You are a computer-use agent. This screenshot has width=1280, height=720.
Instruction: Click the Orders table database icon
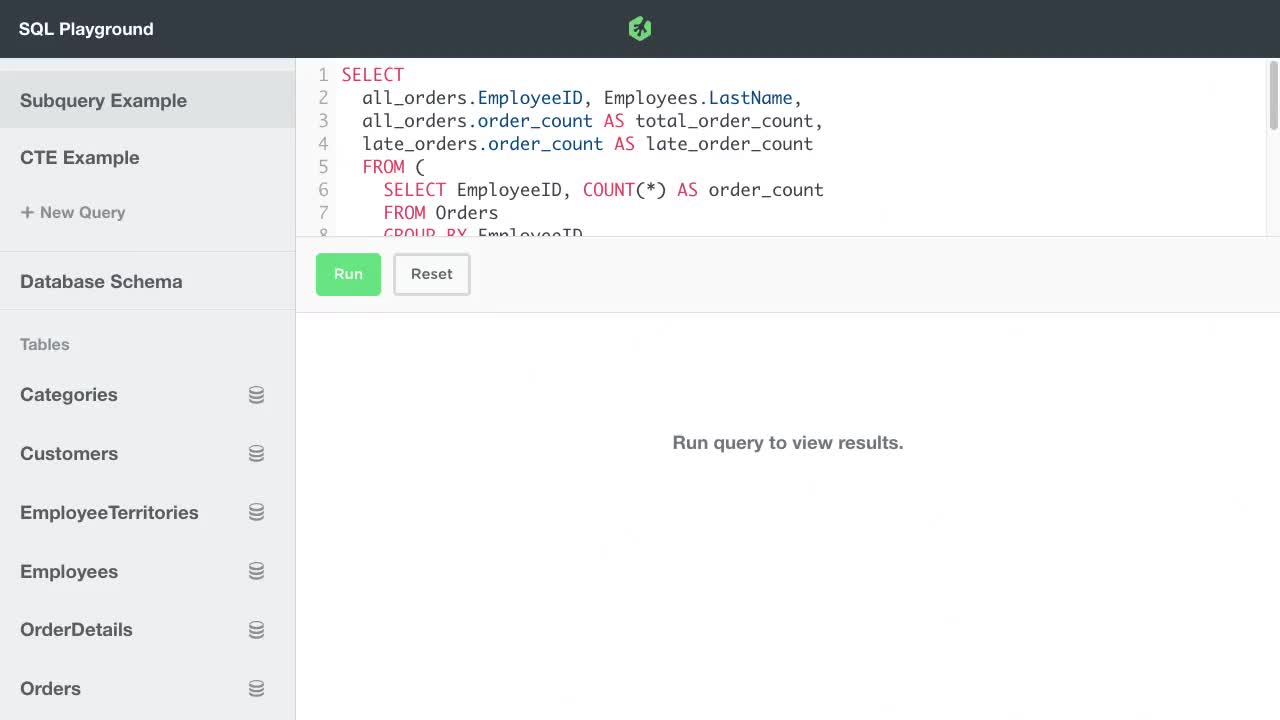click(256, 689)
